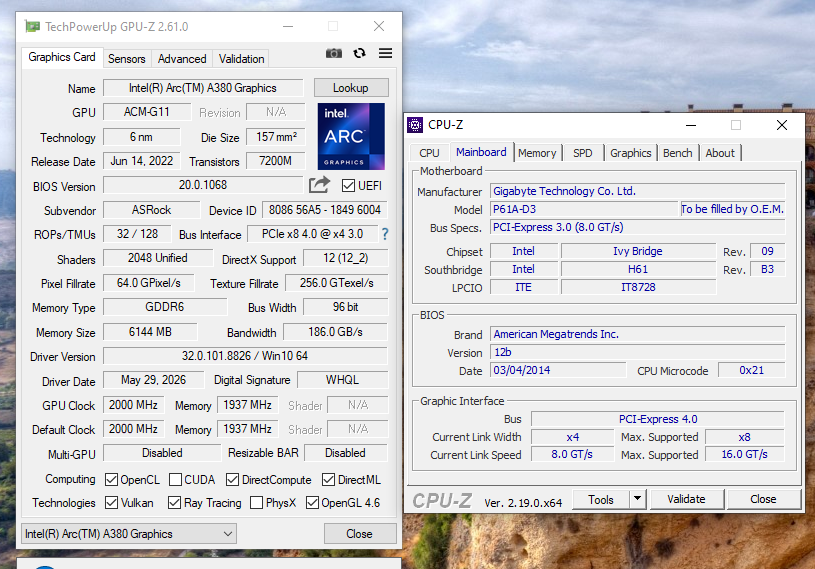Minimize the GPU-Z window
Screen dimensions: 815x569
tap(288, 26)
